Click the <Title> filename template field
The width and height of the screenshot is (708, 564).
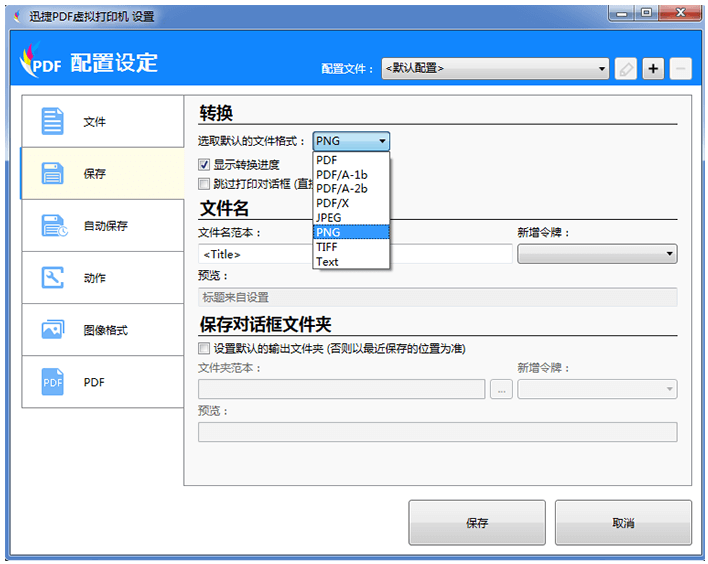pyautogui.click(x=355, y=254)
